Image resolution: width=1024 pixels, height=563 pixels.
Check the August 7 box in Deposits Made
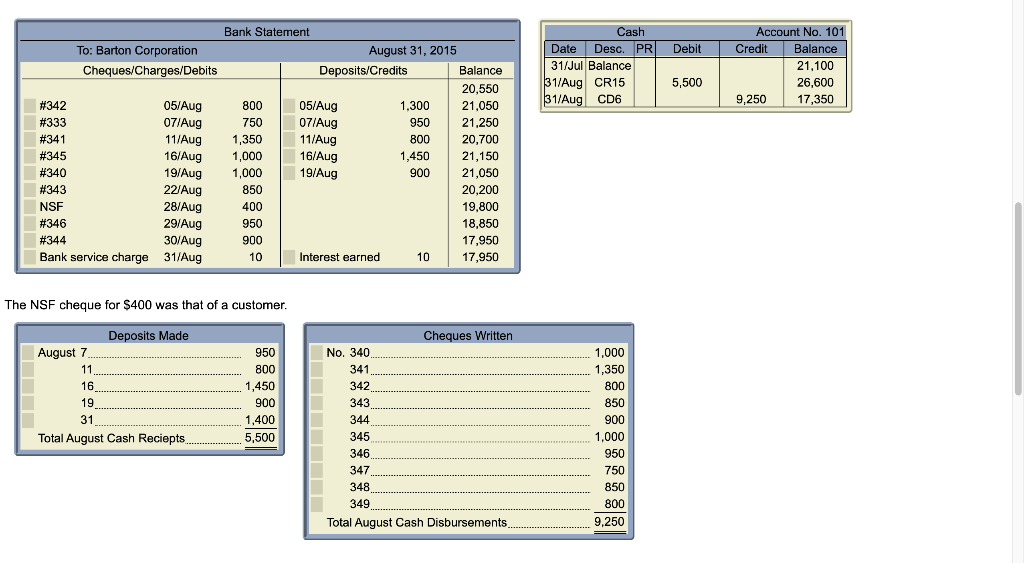coord(27,353)
